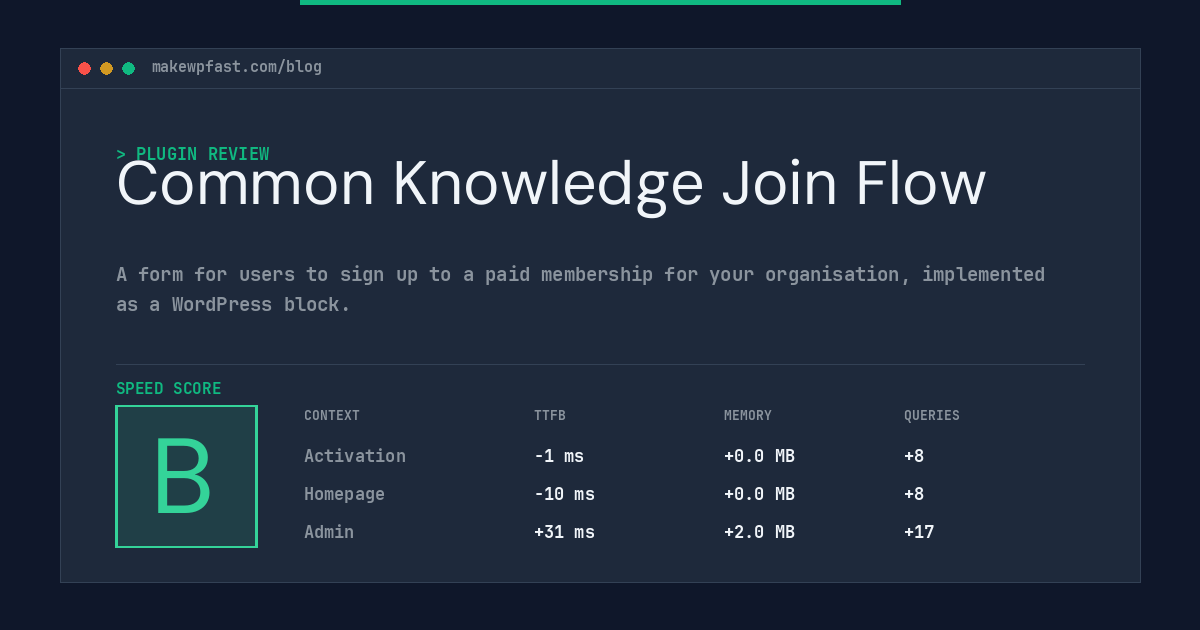The width and height of the screenshot is (1200, 630).
Task: Click the makewpfast.com/blog address text
Action: click(237, 67)
